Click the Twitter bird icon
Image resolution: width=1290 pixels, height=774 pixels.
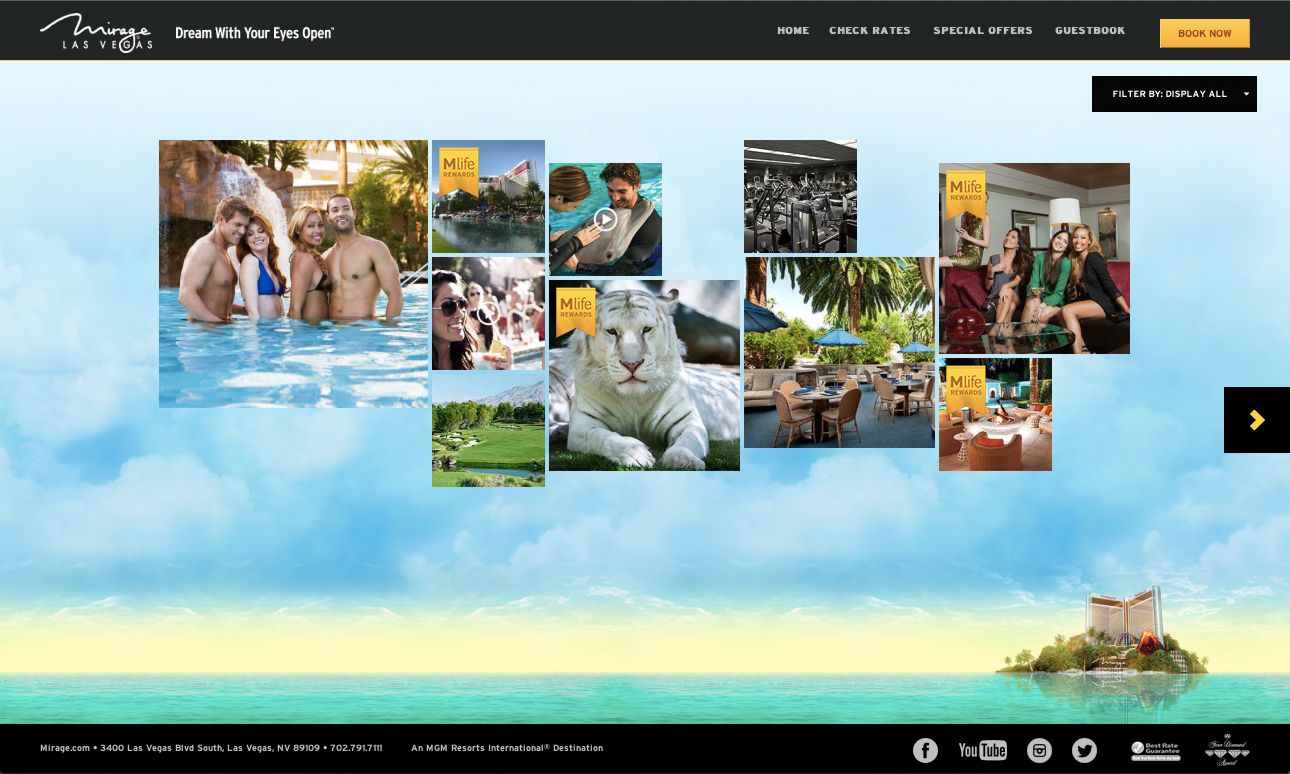point(1084,750)
